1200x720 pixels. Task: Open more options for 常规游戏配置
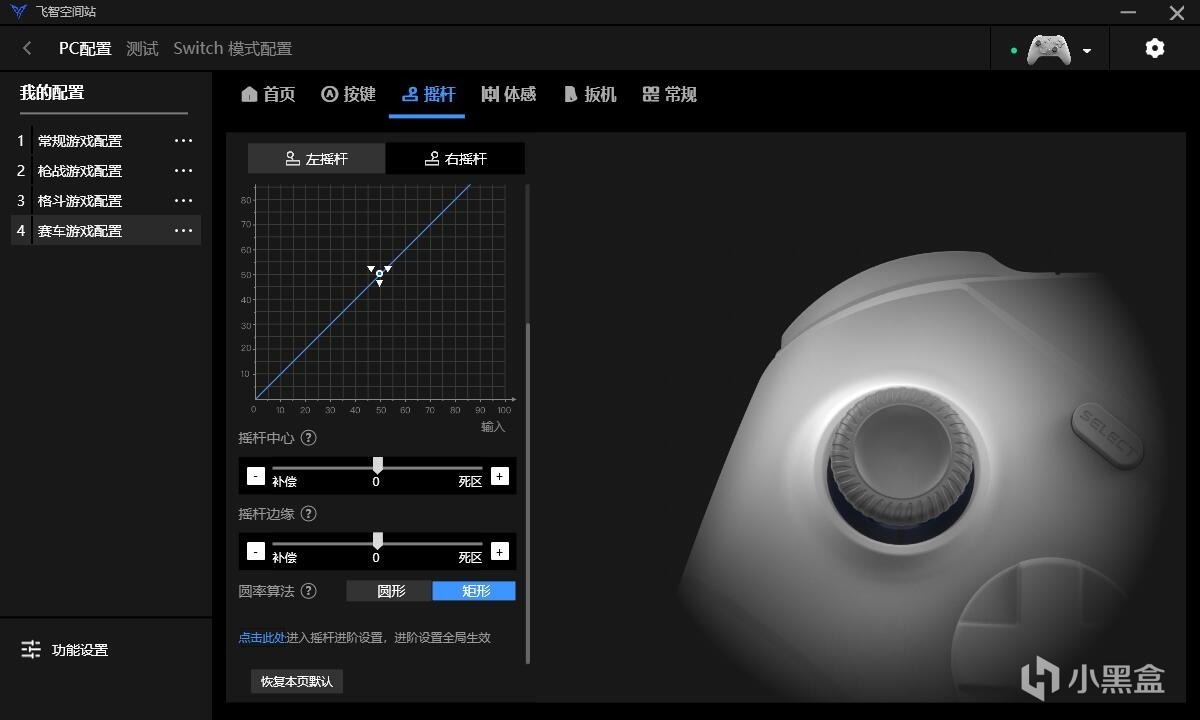[x=183, y=141]
